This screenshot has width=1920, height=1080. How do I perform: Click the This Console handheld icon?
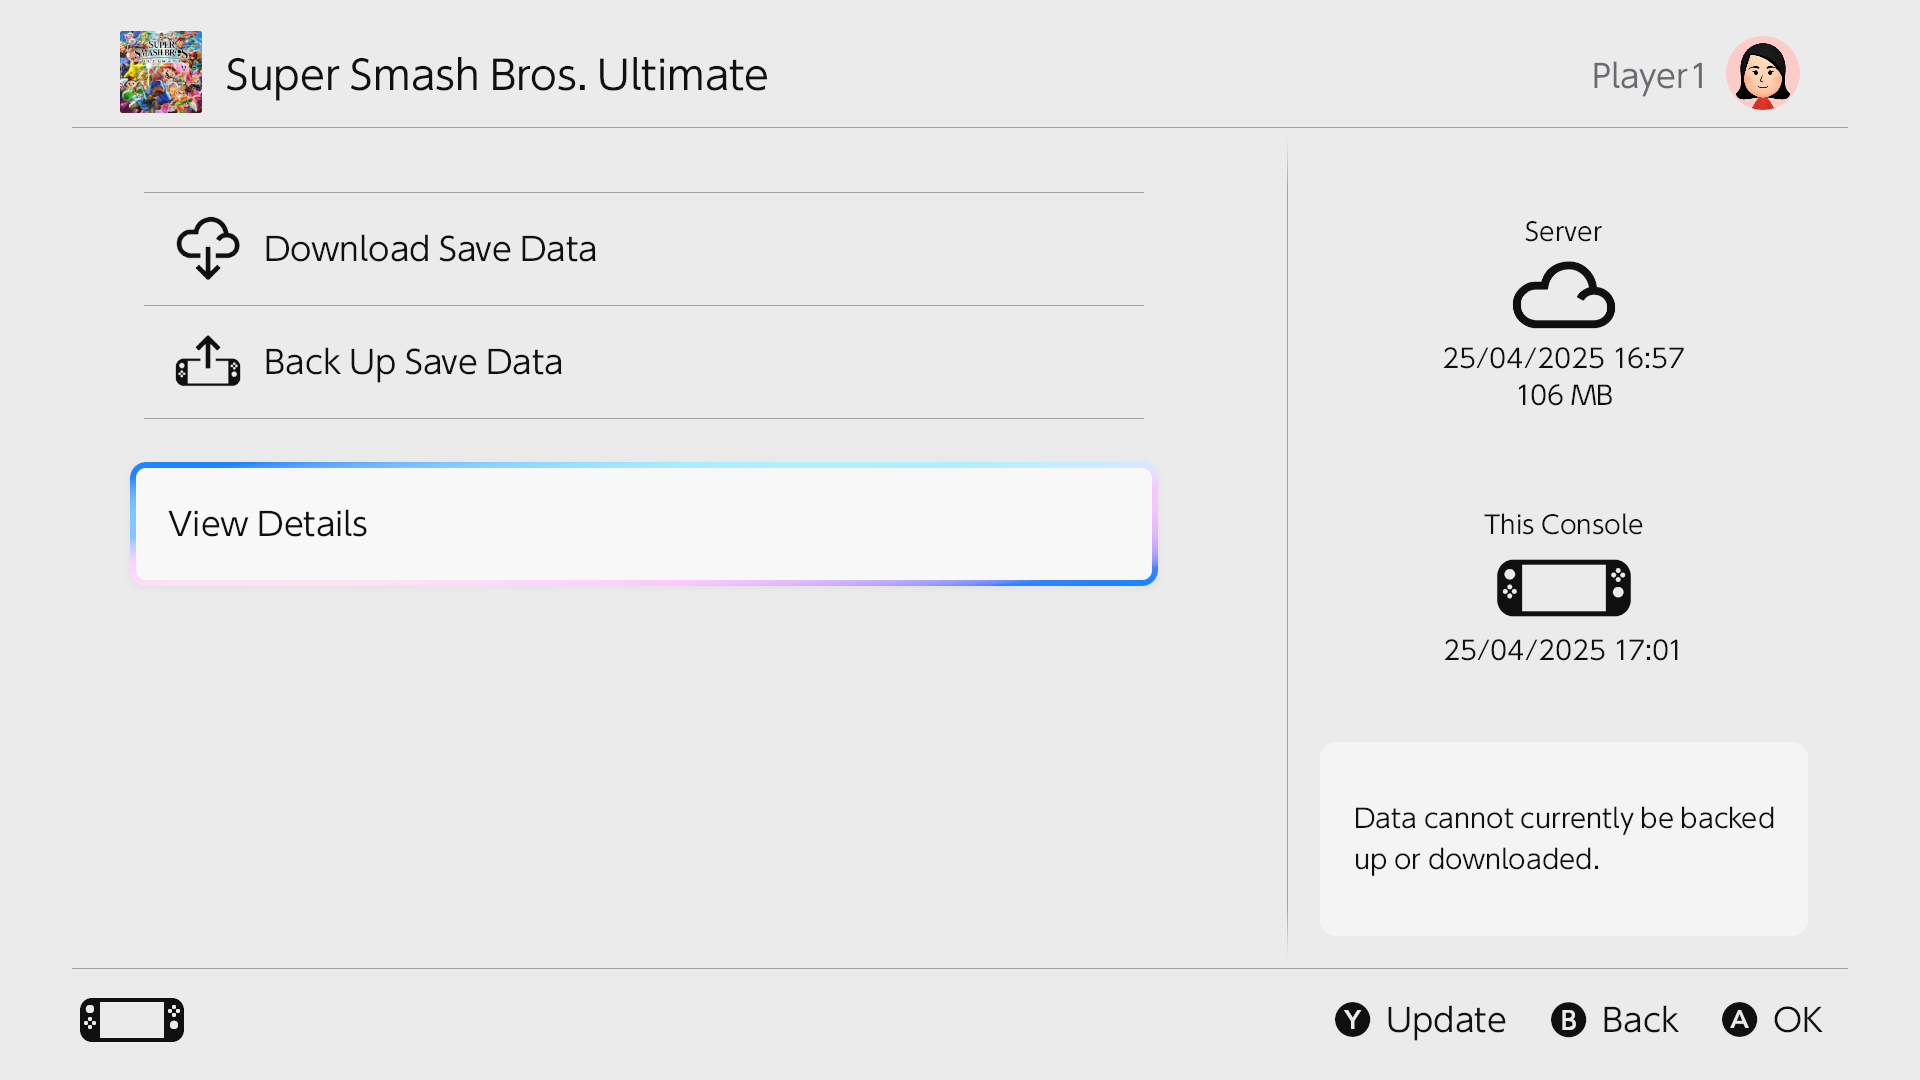(1563, 587)
